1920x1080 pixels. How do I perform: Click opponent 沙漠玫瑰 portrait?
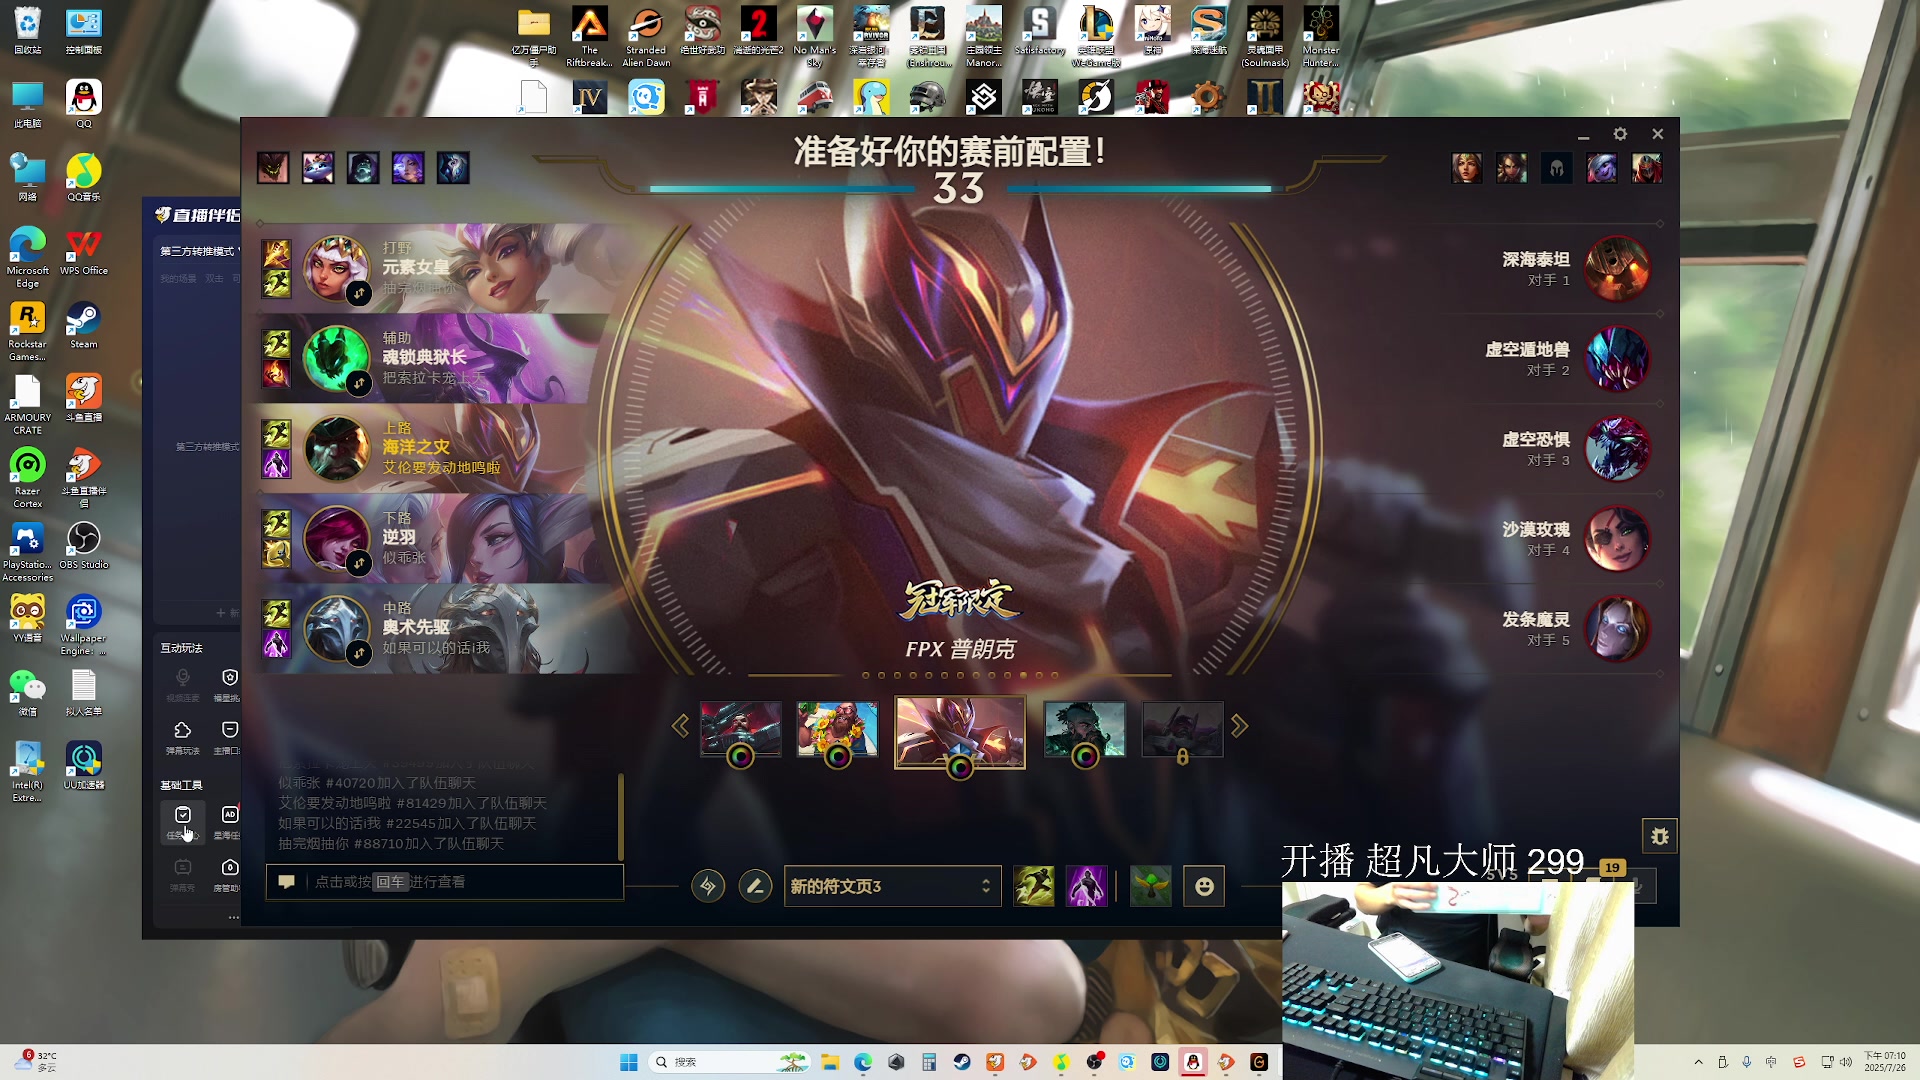click(1618, 539)
